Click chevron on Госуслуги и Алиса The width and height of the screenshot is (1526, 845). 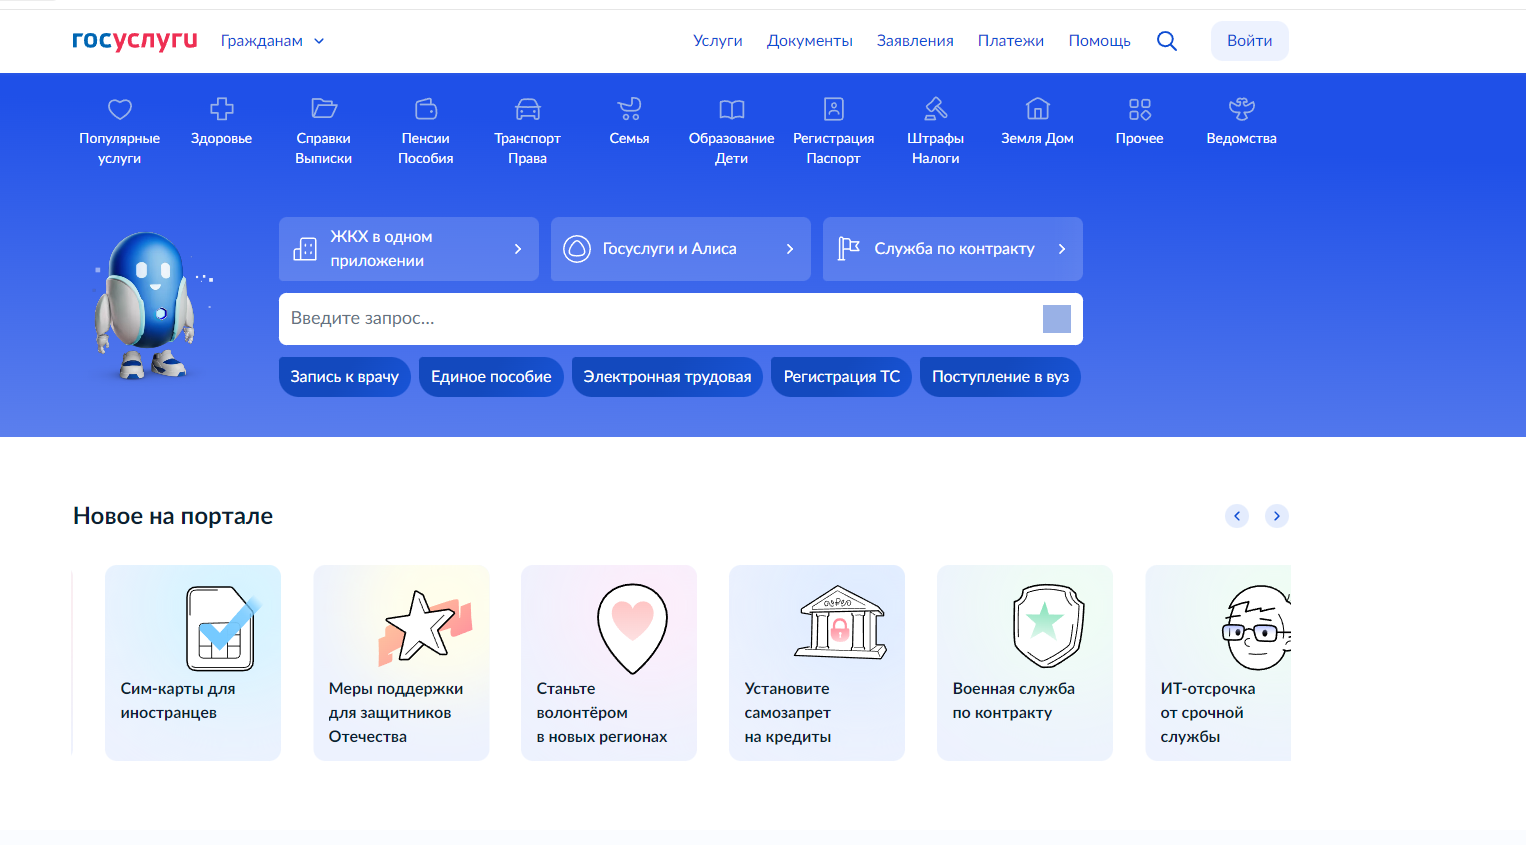pos(790,249)
